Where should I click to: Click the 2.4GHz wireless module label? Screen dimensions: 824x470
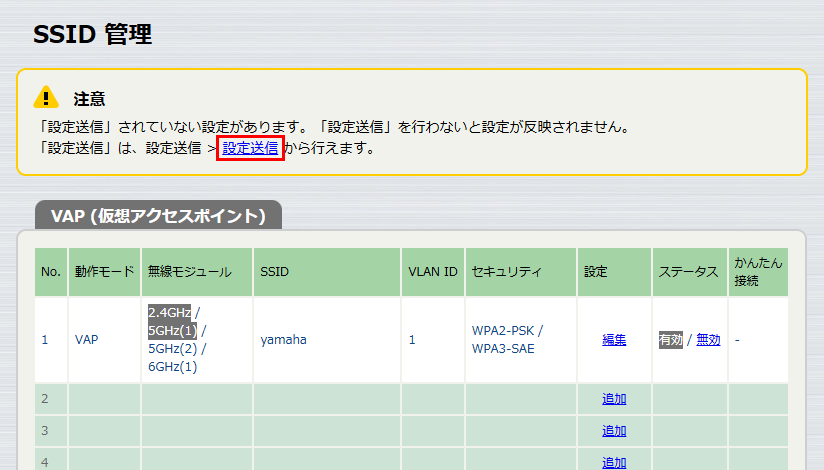click(x=170, y=312)
